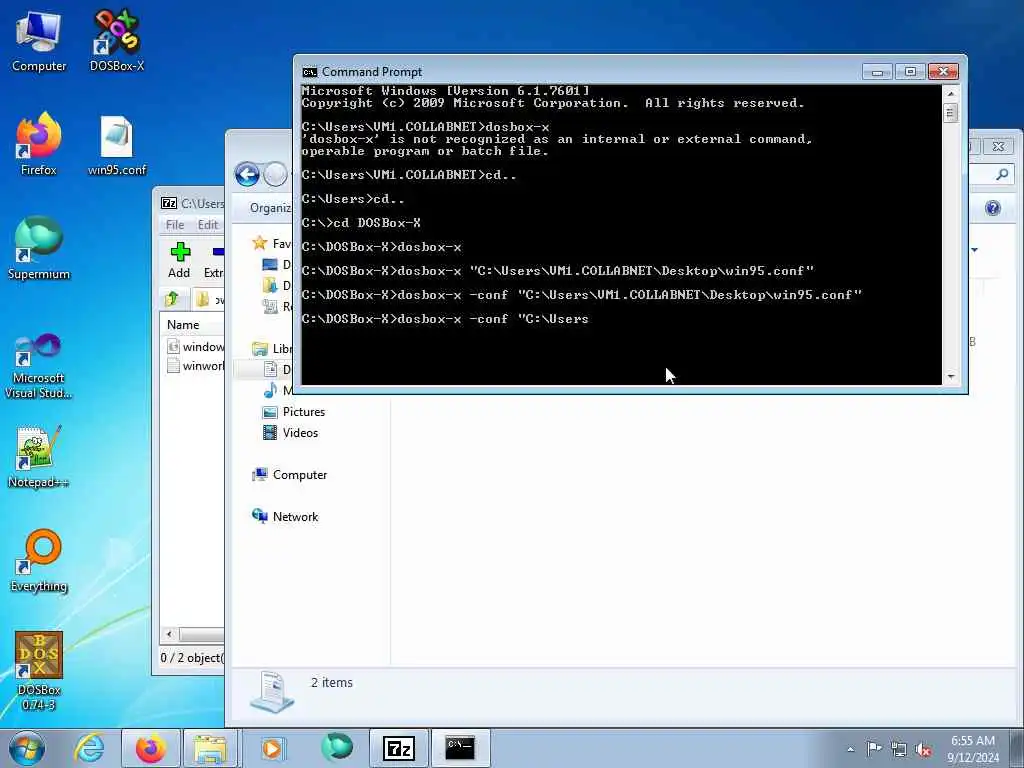Go up one folder in 7-Zip
The image size is (1024, 768).
[x=172, y=299]
